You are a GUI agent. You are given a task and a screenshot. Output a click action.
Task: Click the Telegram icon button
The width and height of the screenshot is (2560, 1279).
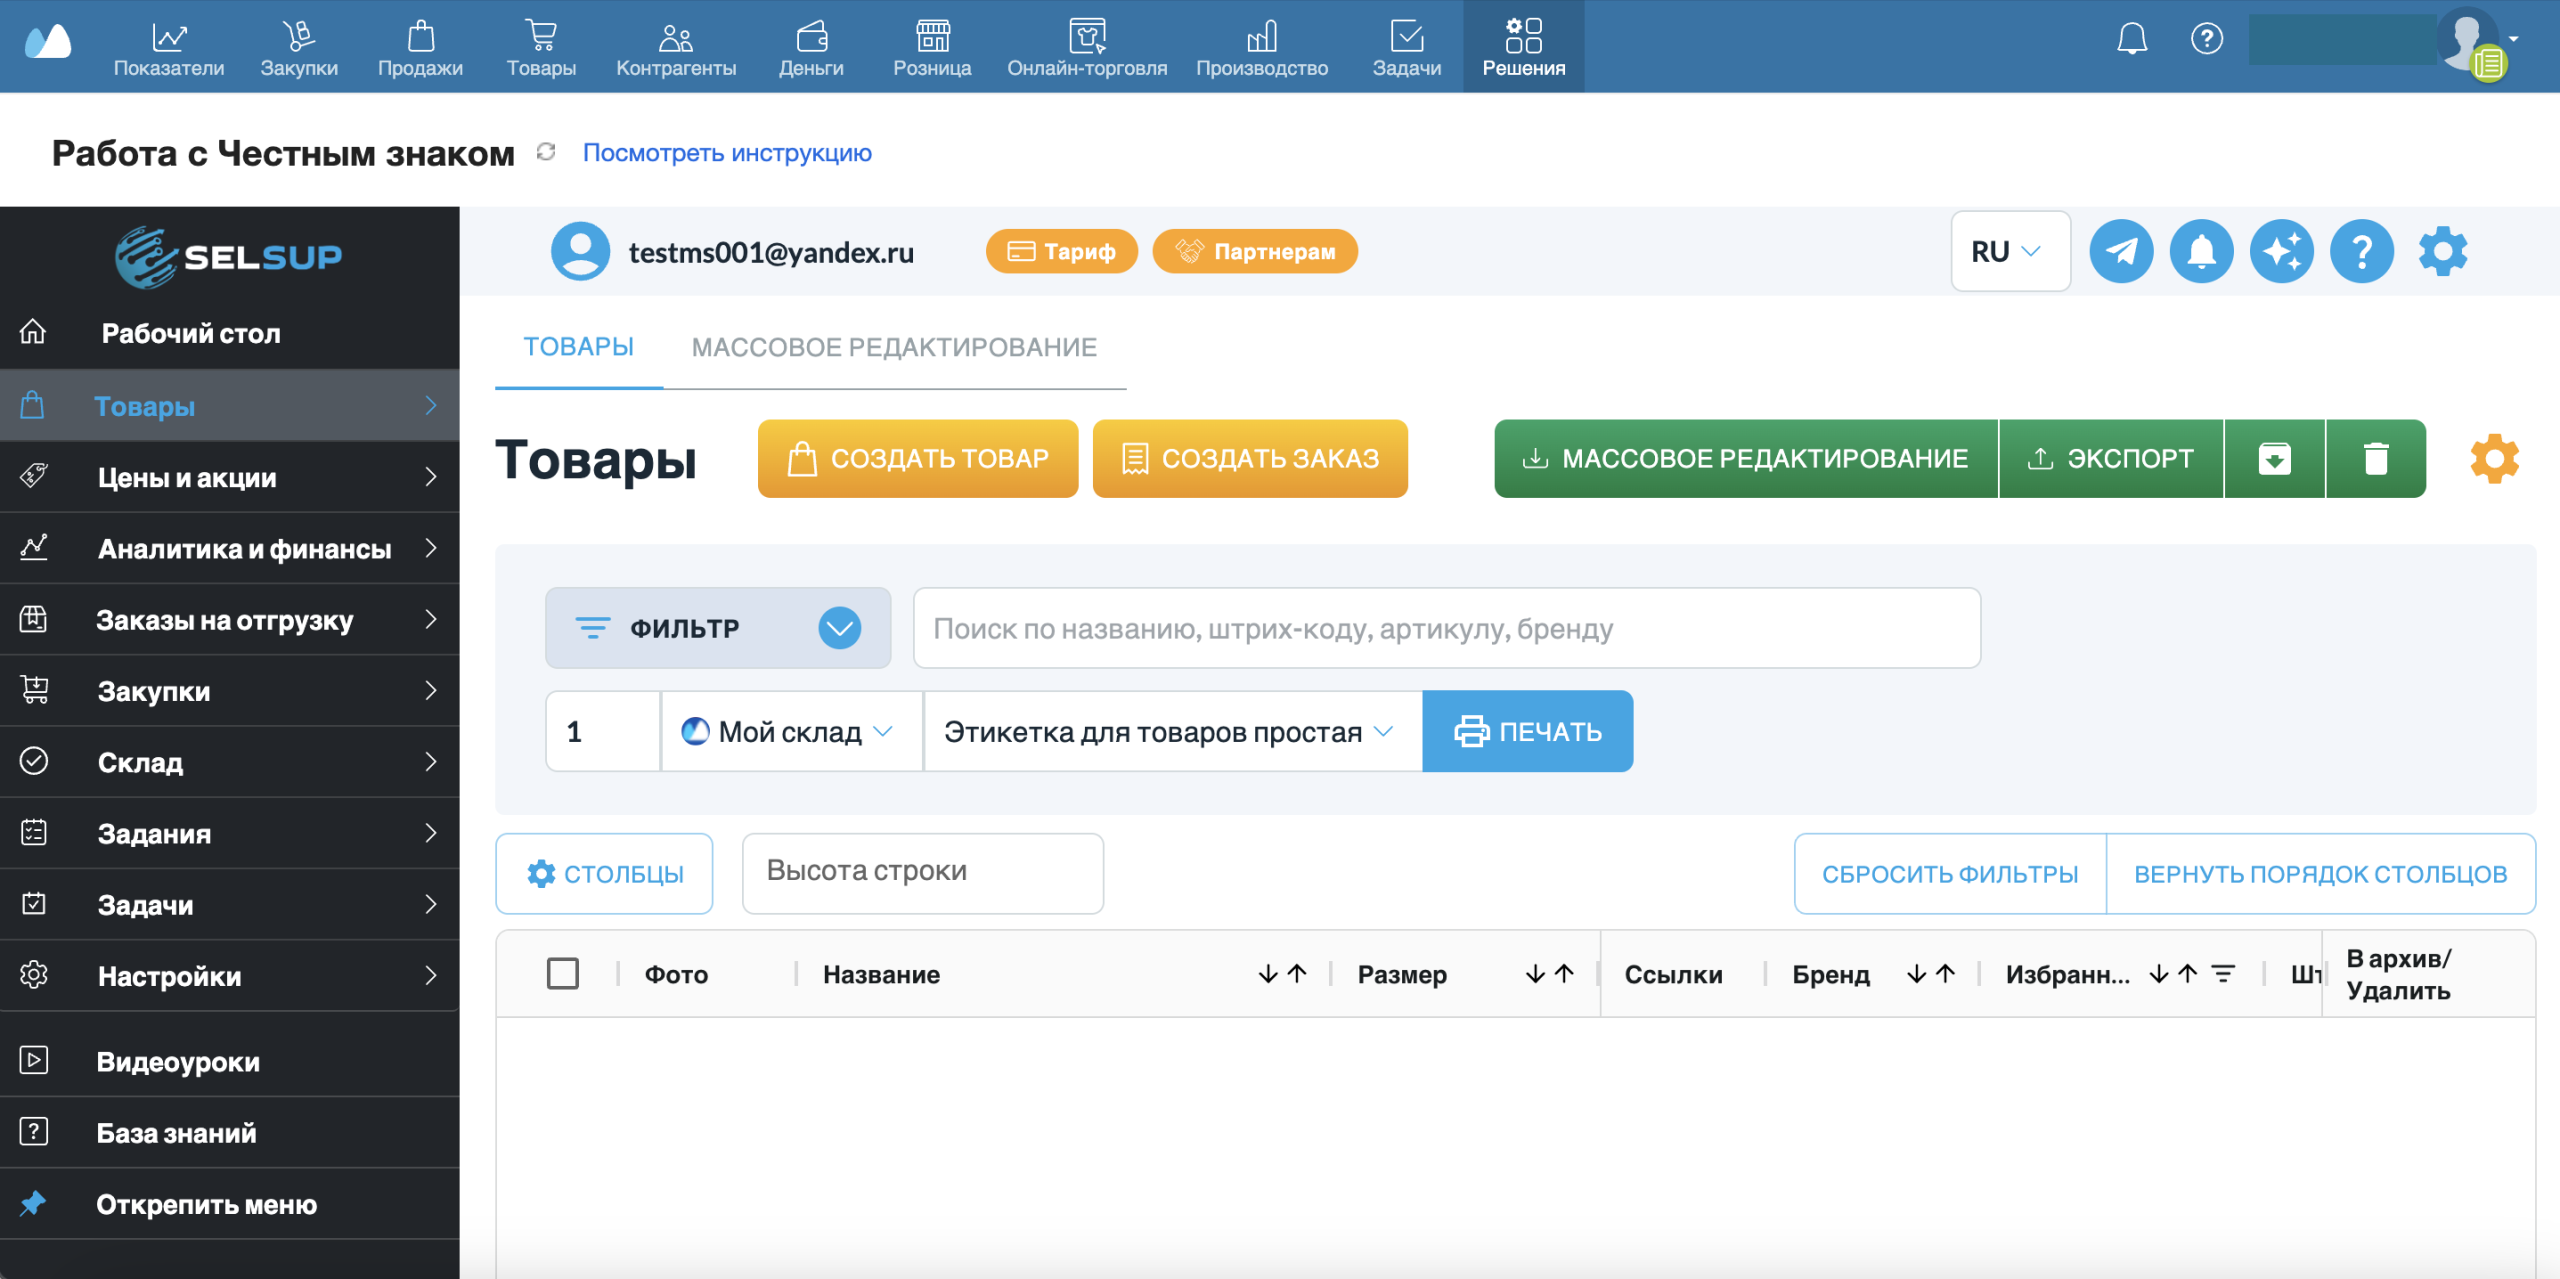click(x=2121, y=252)
